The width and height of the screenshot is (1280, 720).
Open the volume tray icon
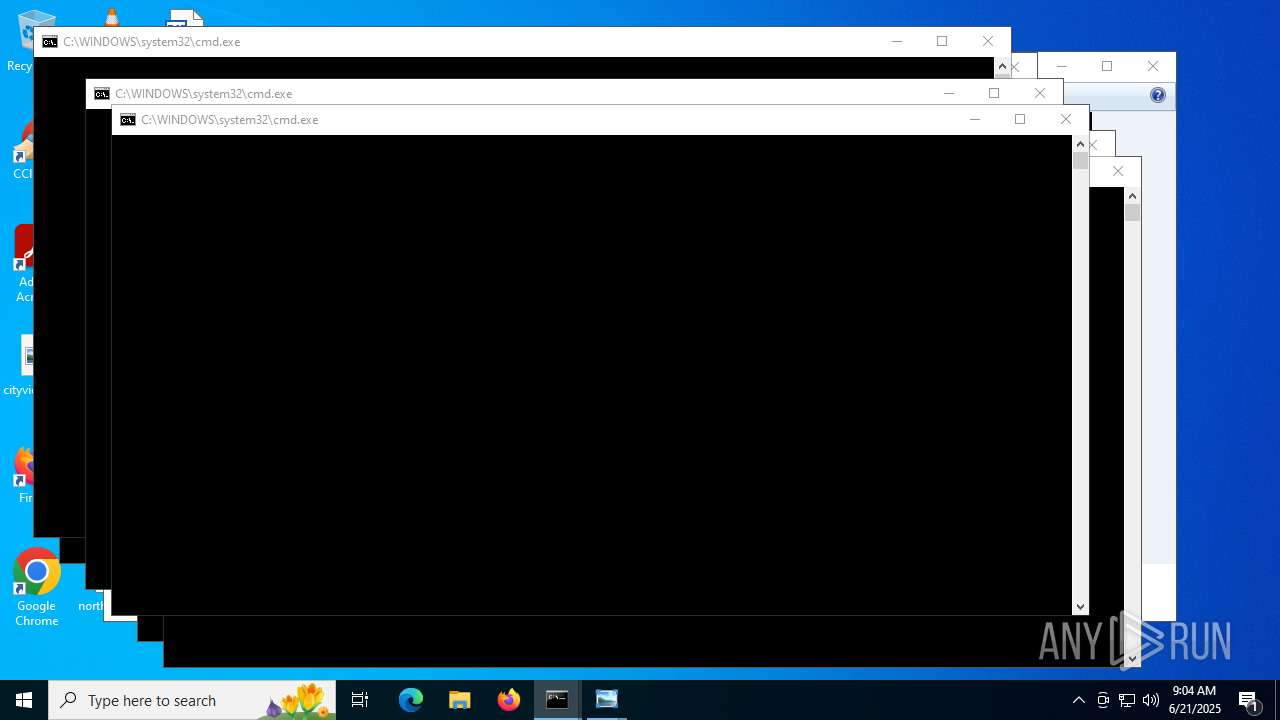[1151, 700]
